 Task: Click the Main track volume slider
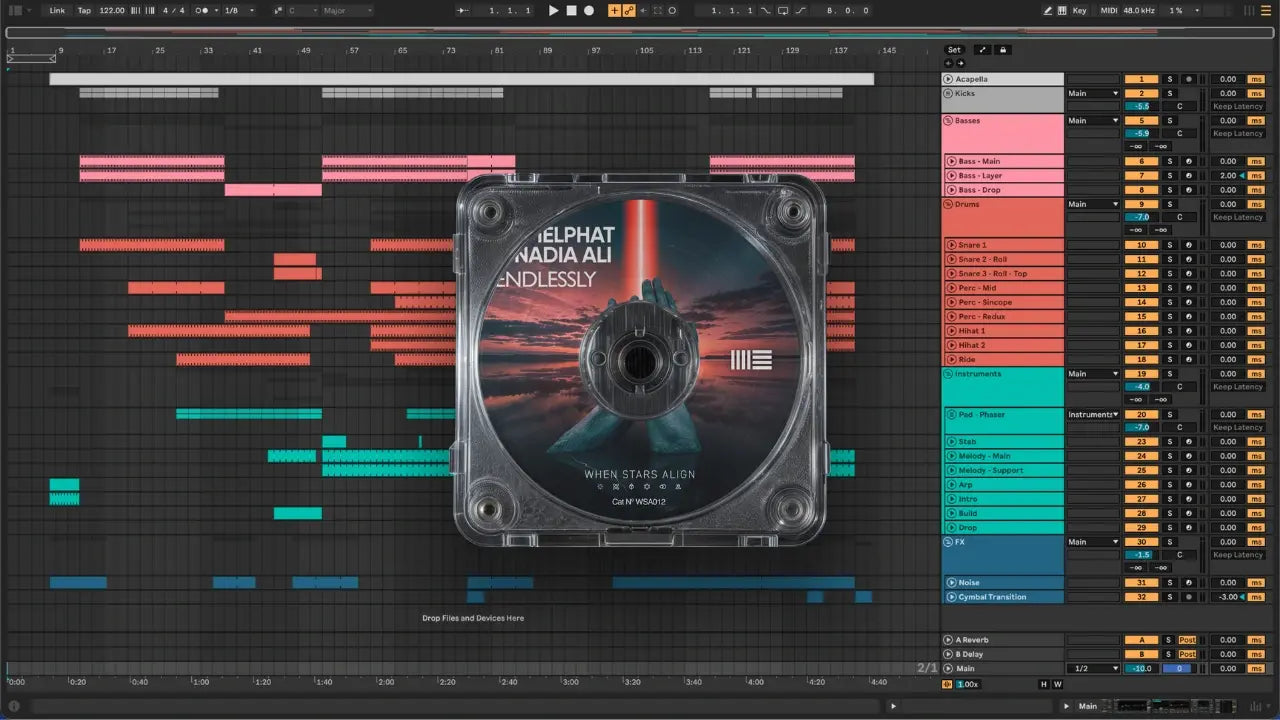1141,668
